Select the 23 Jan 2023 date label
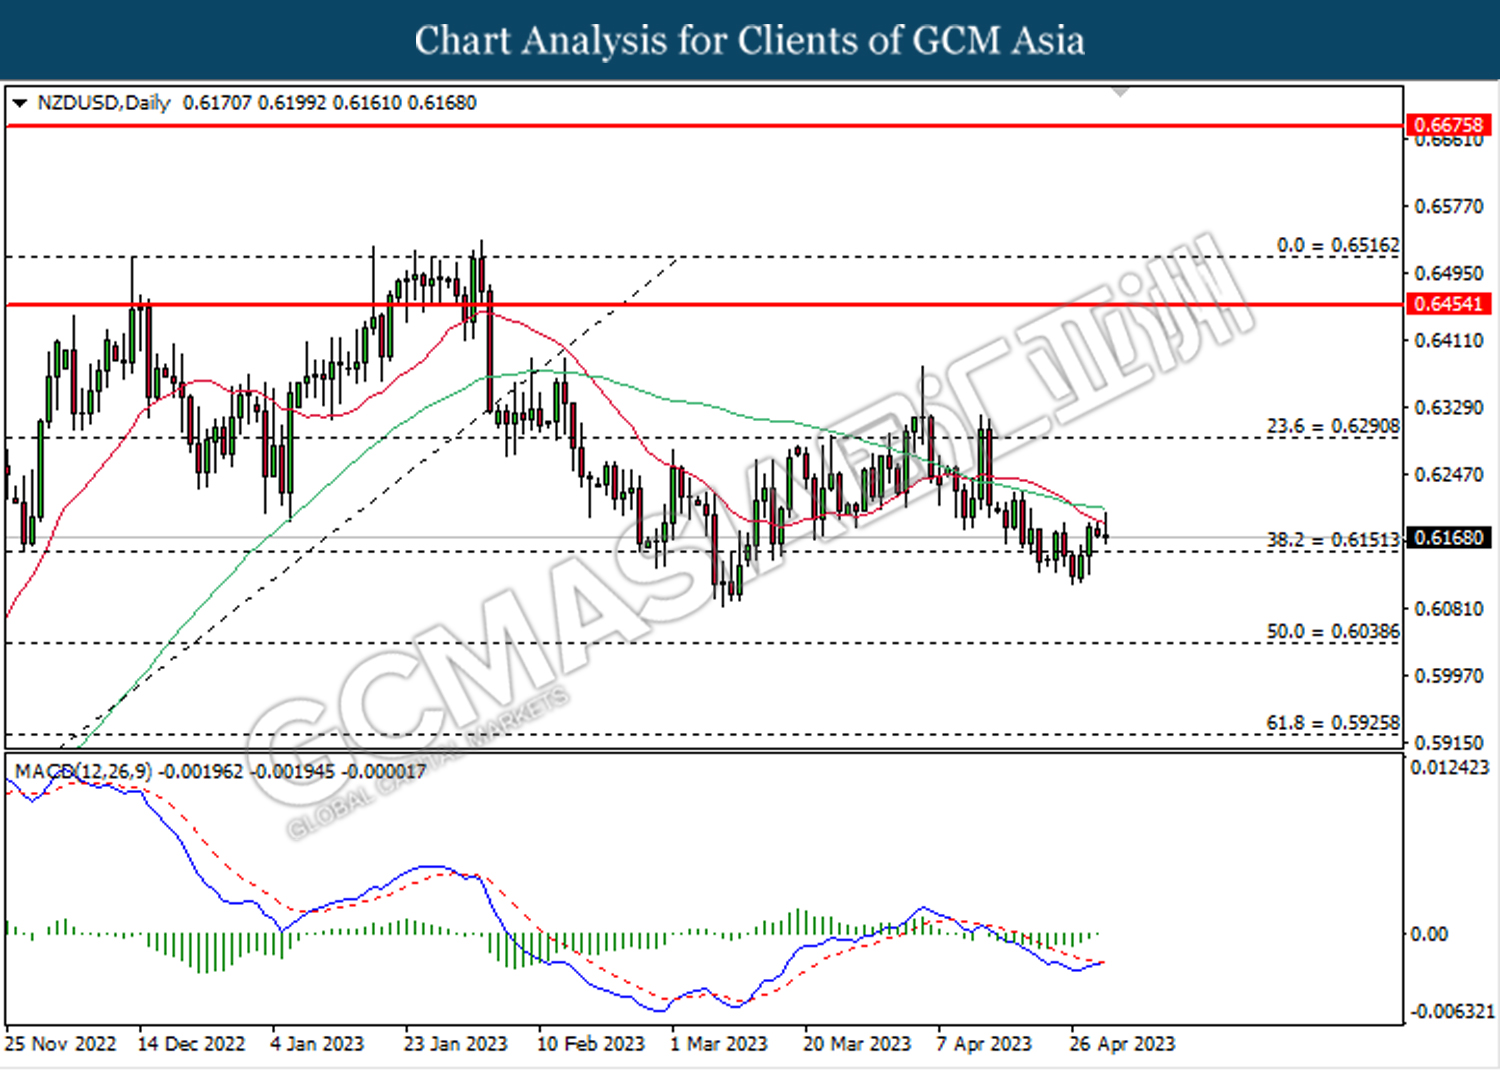 point(456,1044)
